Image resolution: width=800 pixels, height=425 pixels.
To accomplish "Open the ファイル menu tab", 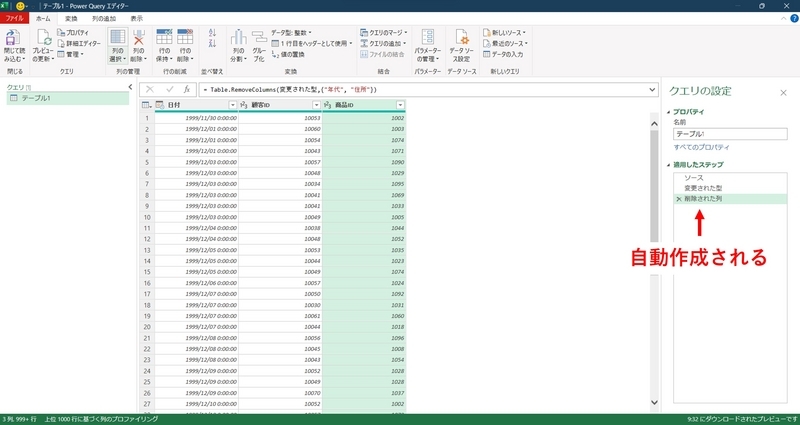I will click(x=14, y=18).
